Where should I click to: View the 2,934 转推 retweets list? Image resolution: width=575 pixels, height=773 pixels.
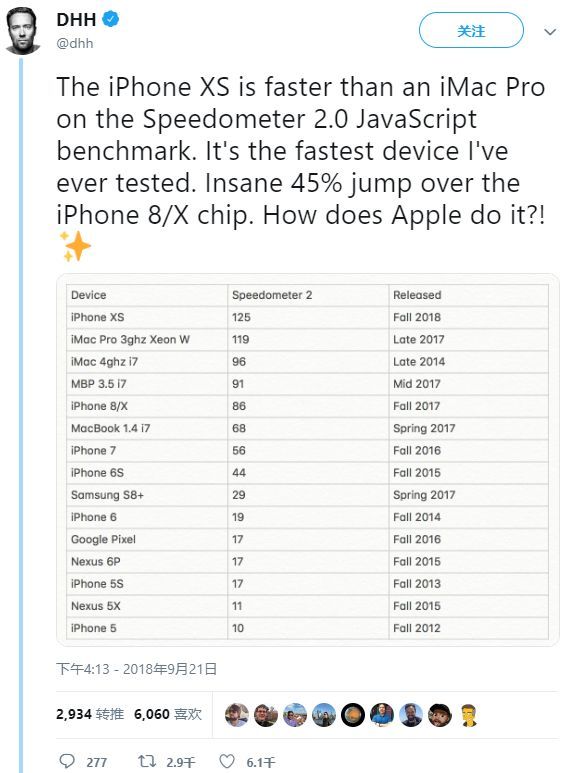(x=90, y=714)
